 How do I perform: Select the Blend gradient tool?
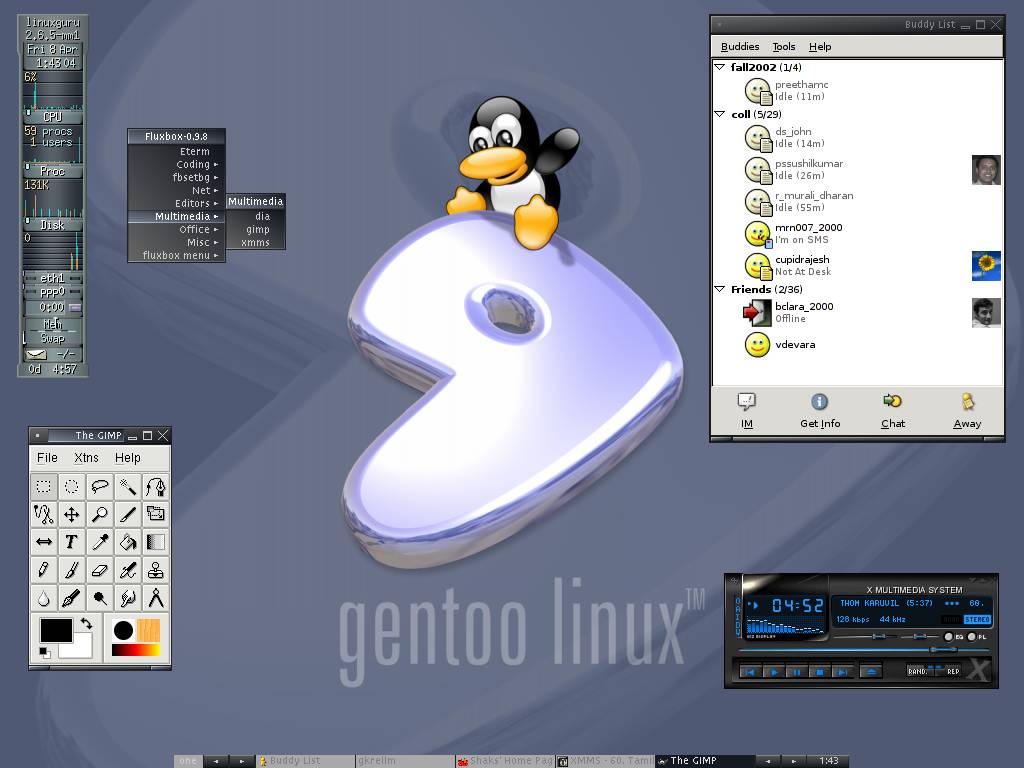coord(156,541)
